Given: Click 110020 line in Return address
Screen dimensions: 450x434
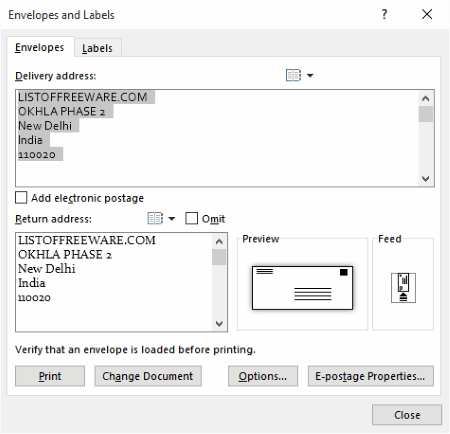Looking at the screenshot, I should [x=34, y=297].
